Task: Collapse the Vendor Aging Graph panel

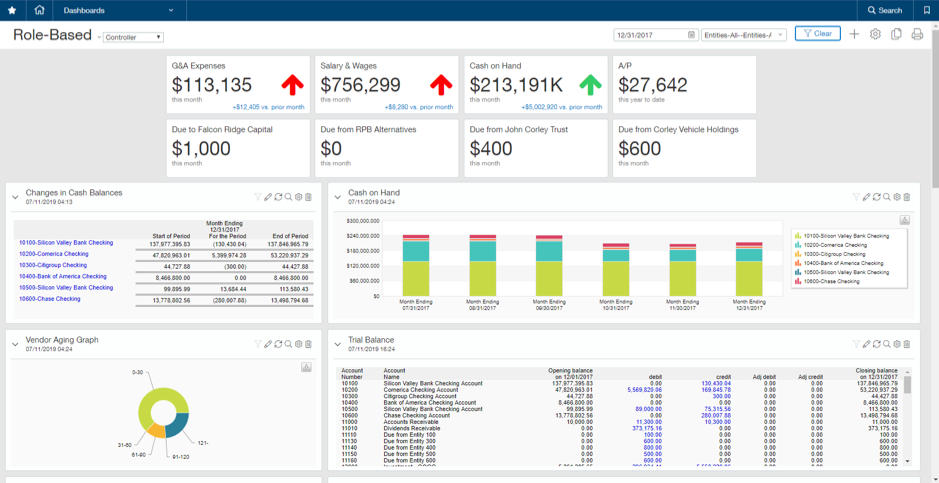Action: coord(16,344)
